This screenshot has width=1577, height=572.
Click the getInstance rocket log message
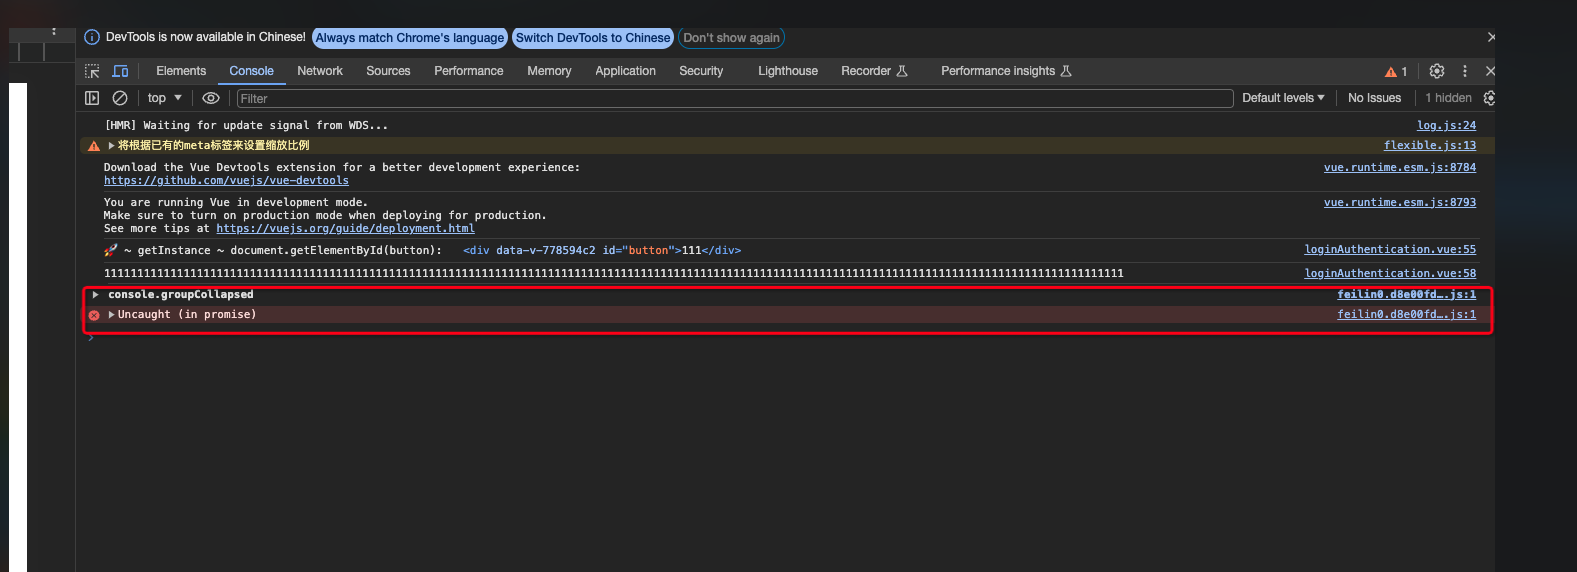272,250
